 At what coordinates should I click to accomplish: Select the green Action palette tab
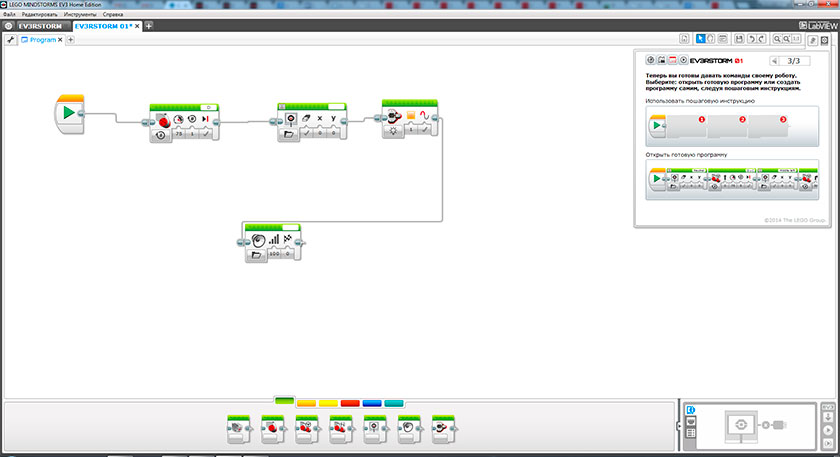[x=284, y=401]
